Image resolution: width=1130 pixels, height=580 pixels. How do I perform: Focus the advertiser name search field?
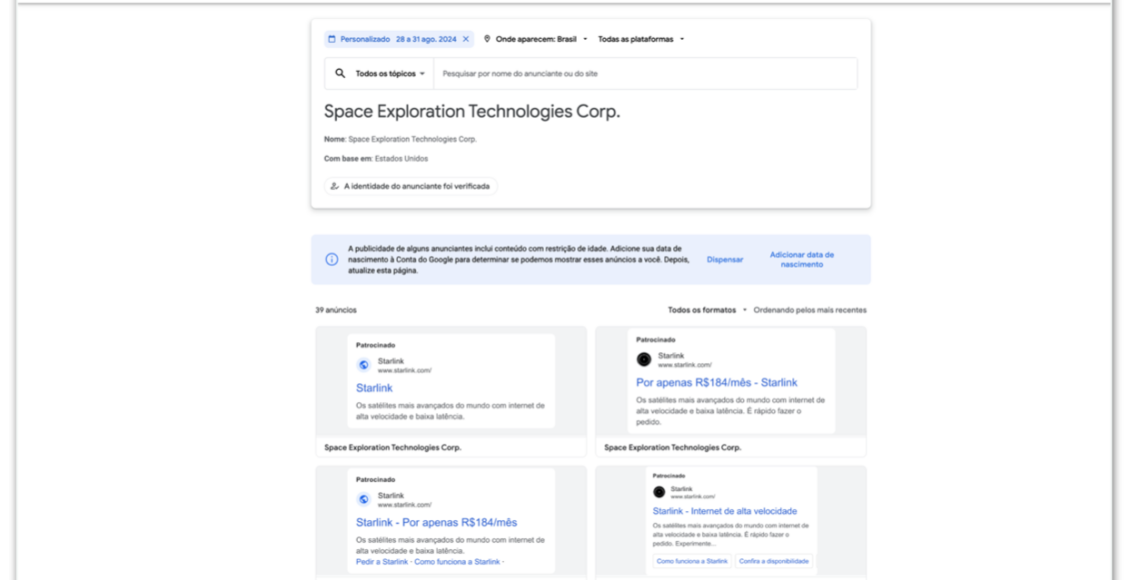(x=645, y=73)
